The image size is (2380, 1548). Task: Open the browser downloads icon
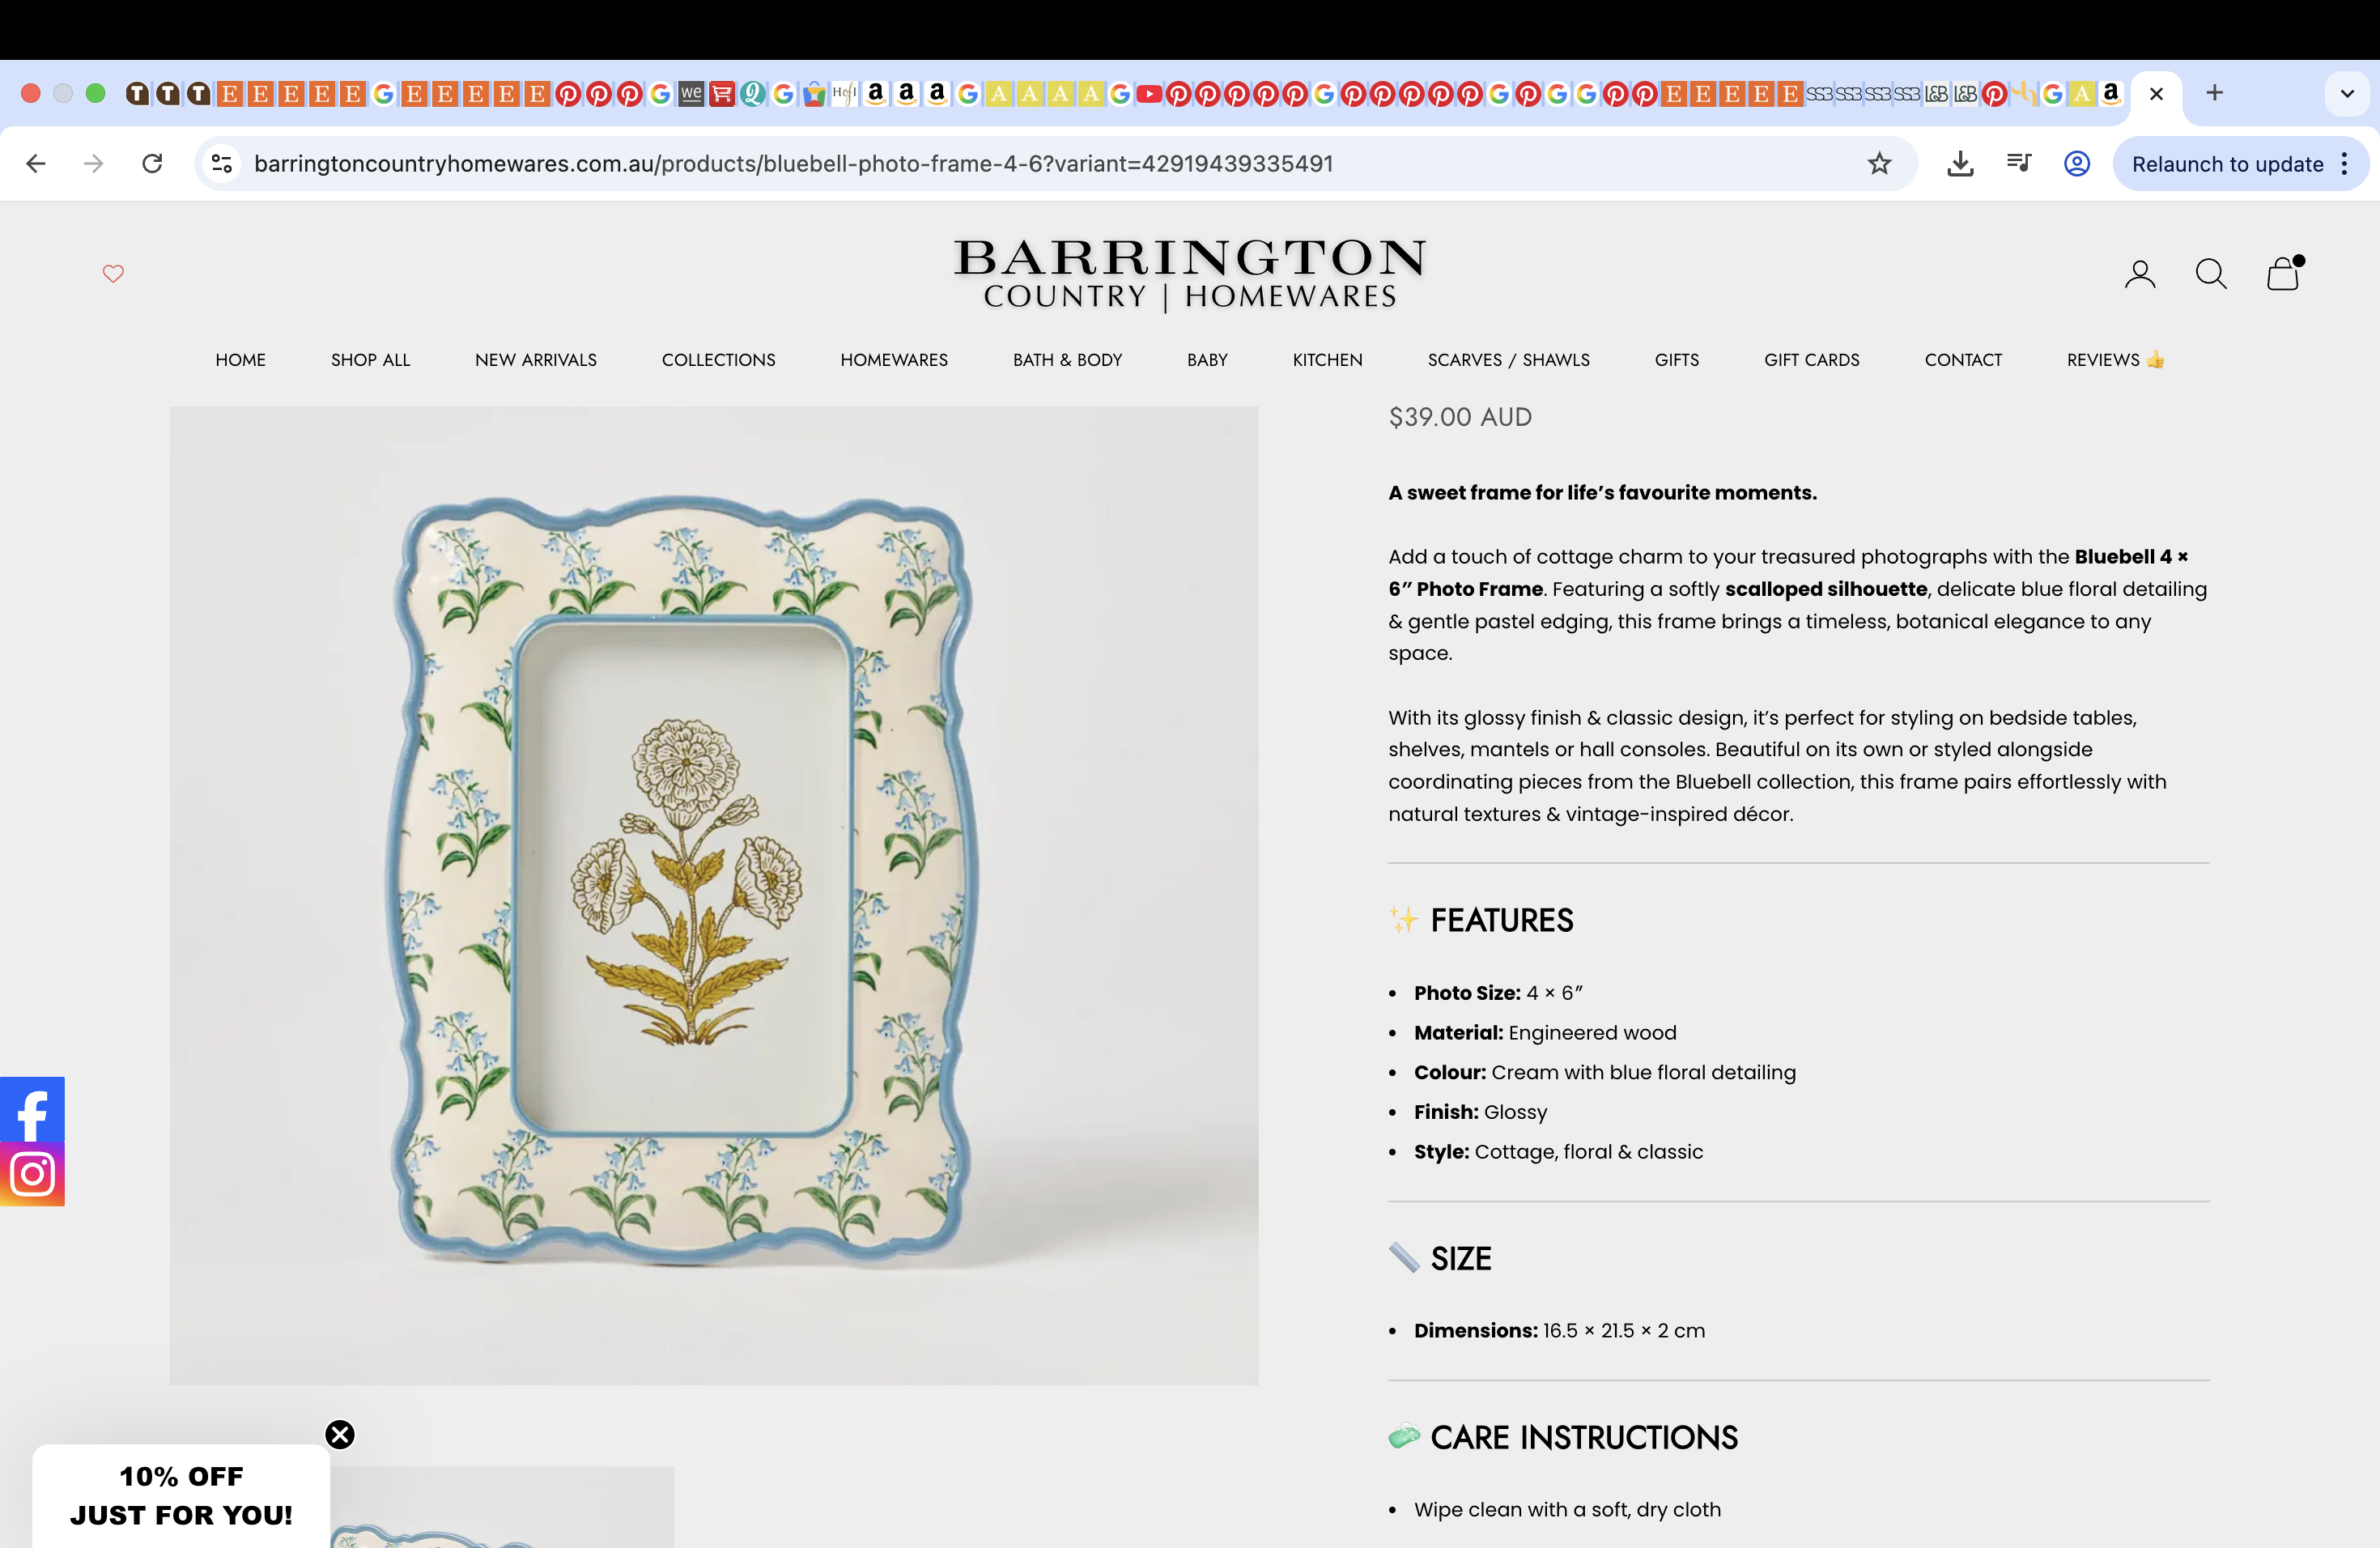click(x=1960, y=163)
